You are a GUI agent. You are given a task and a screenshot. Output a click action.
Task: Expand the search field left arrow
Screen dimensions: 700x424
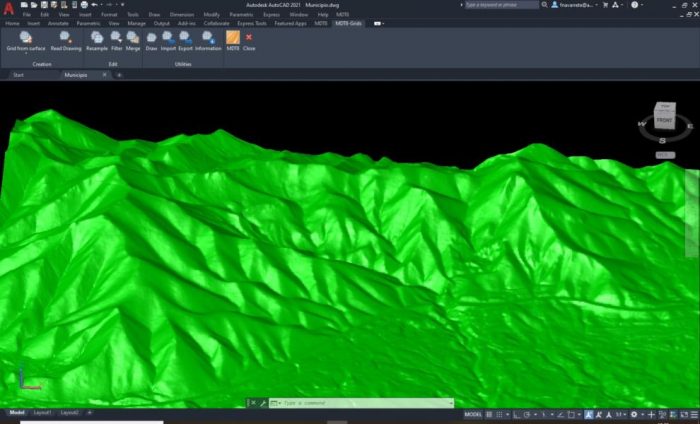(x=461, y=5)
